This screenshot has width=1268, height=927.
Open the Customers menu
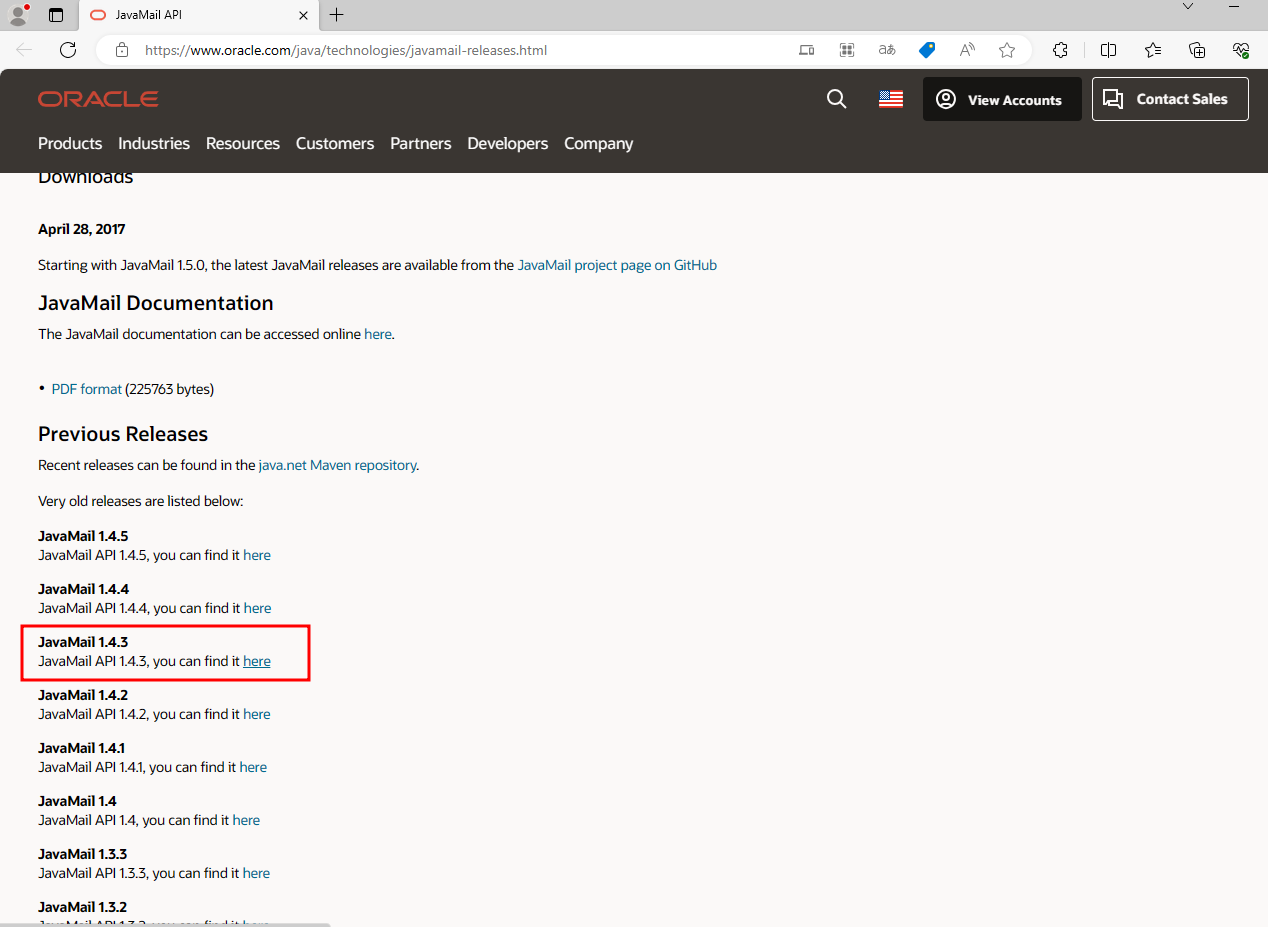coord(335,143)
